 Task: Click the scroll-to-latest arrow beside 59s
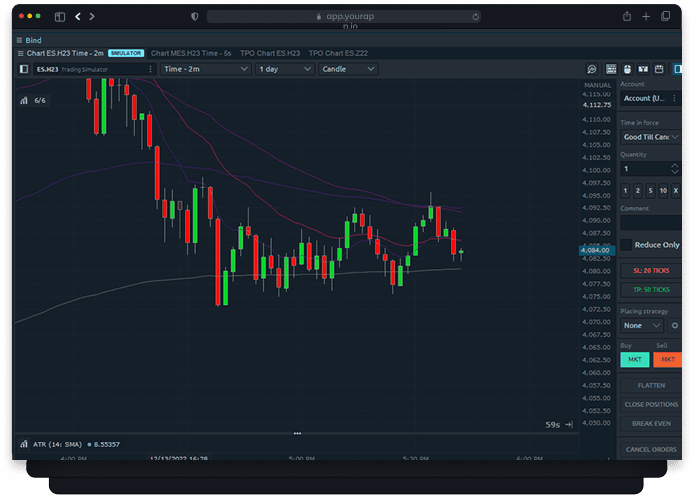coord(569,425)
